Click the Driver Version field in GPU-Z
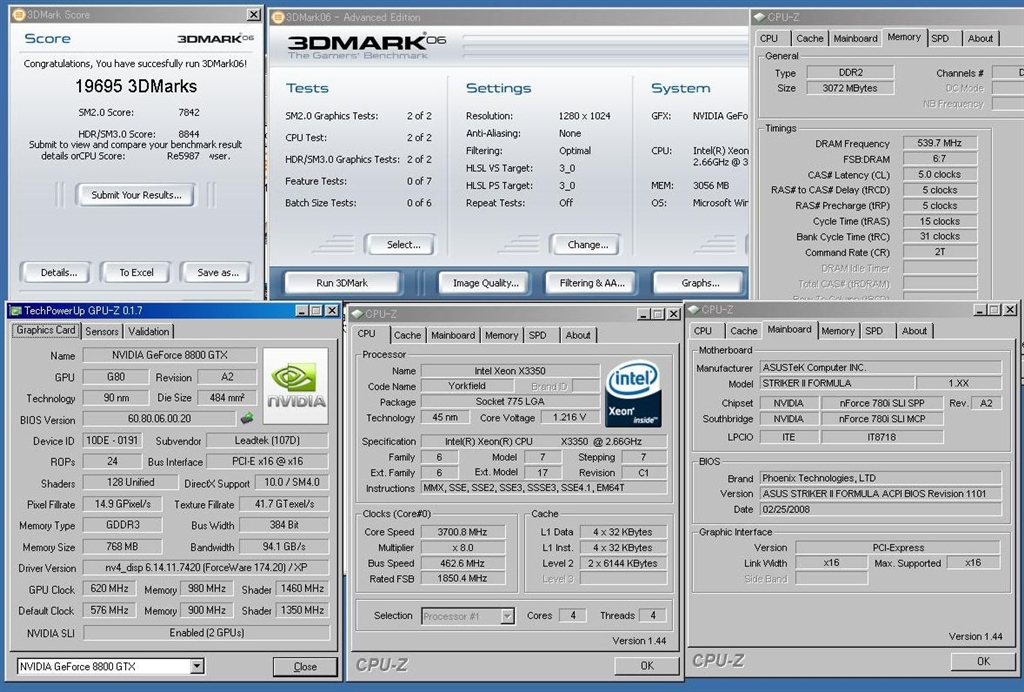The width and height of the screenshot is (1024, 692). click(206, 568)
